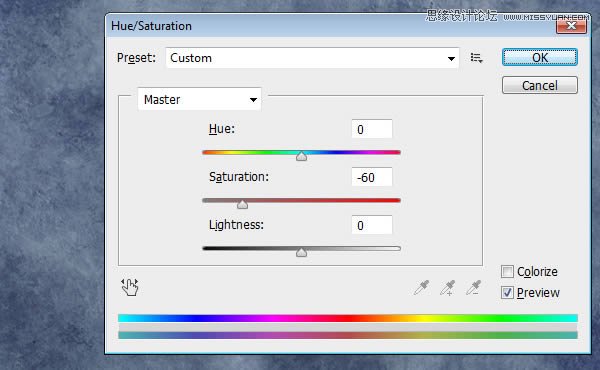Focus the Saturation value field showing -60
The width and height of the screenshot is (600, 370).
click(372, 177)
